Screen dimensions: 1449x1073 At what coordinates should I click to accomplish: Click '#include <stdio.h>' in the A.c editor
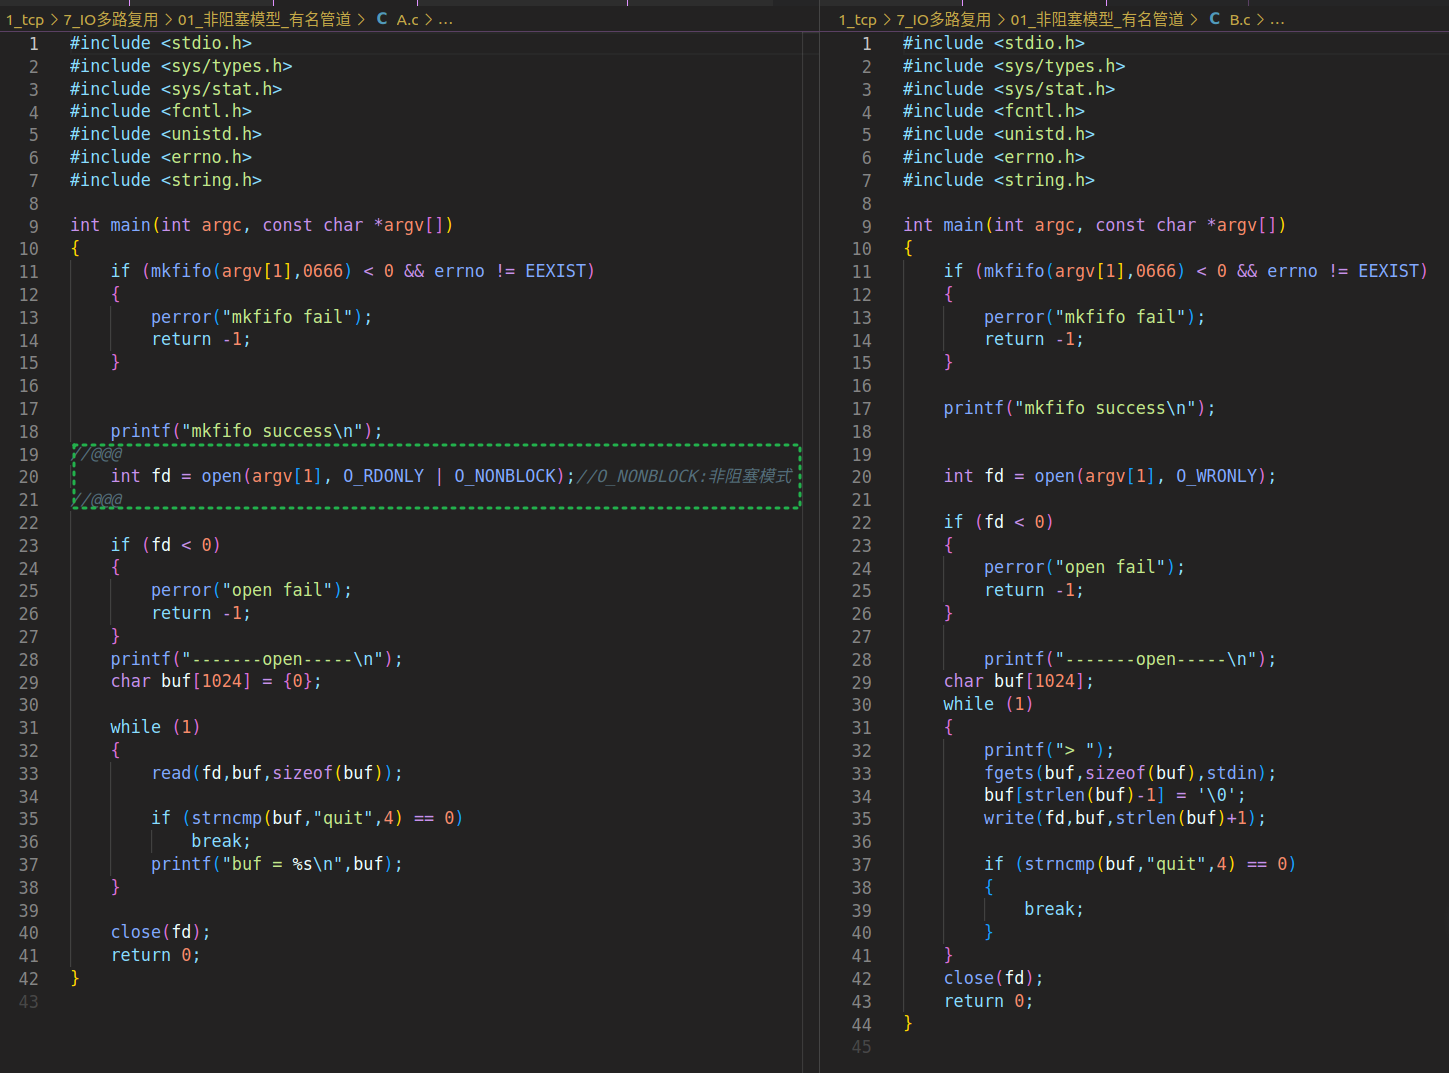coord(161,43)
